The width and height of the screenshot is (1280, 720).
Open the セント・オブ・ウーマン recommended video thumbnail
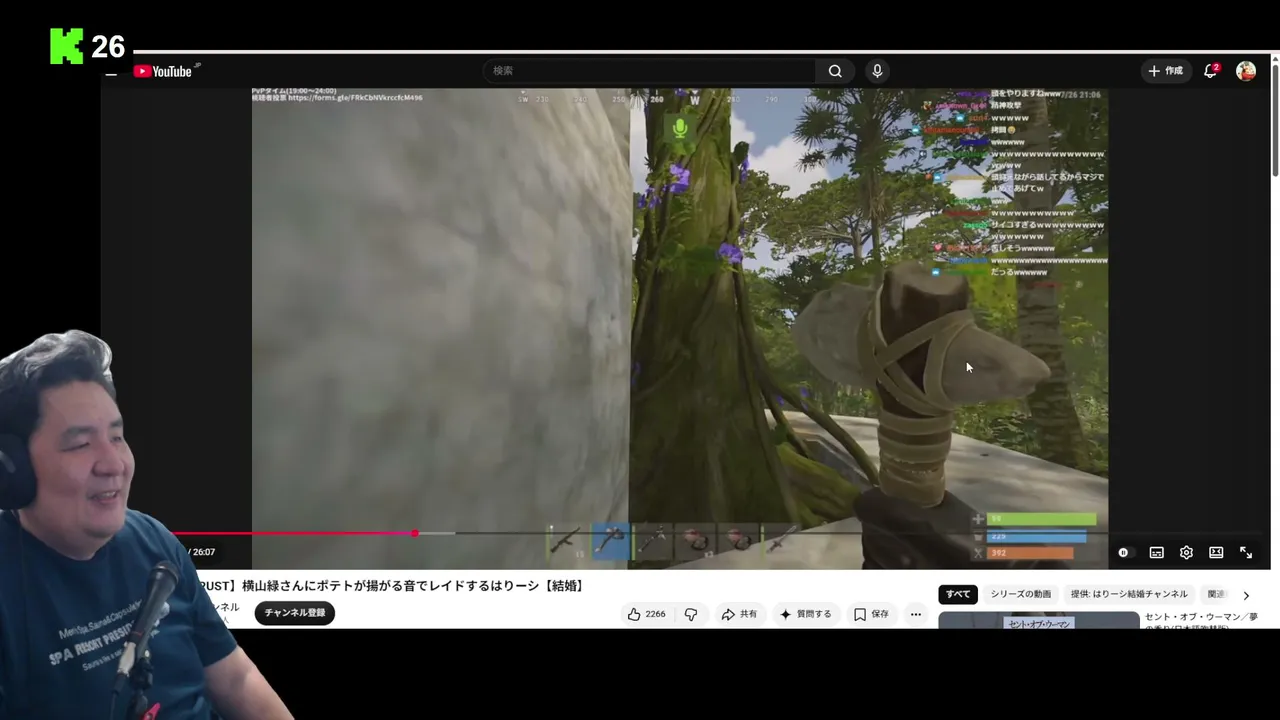(1038, 620)
